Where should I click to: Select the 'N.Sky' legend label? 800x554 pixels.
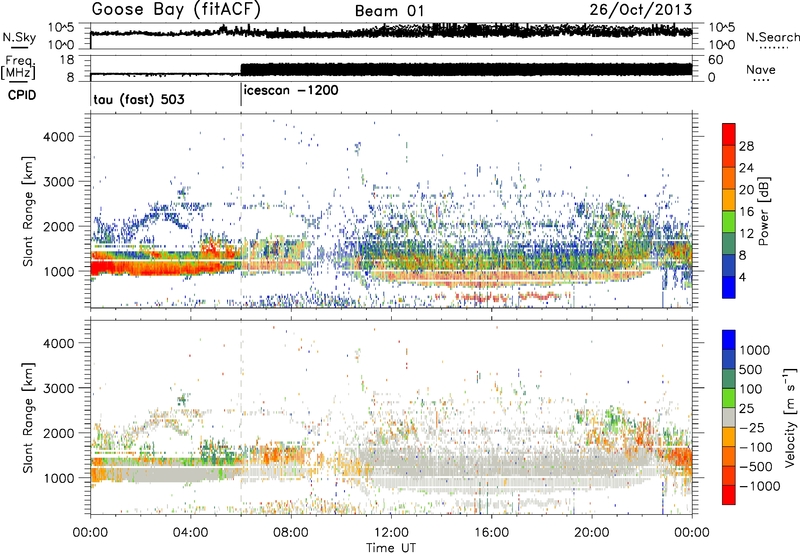(x=19, y=37)
